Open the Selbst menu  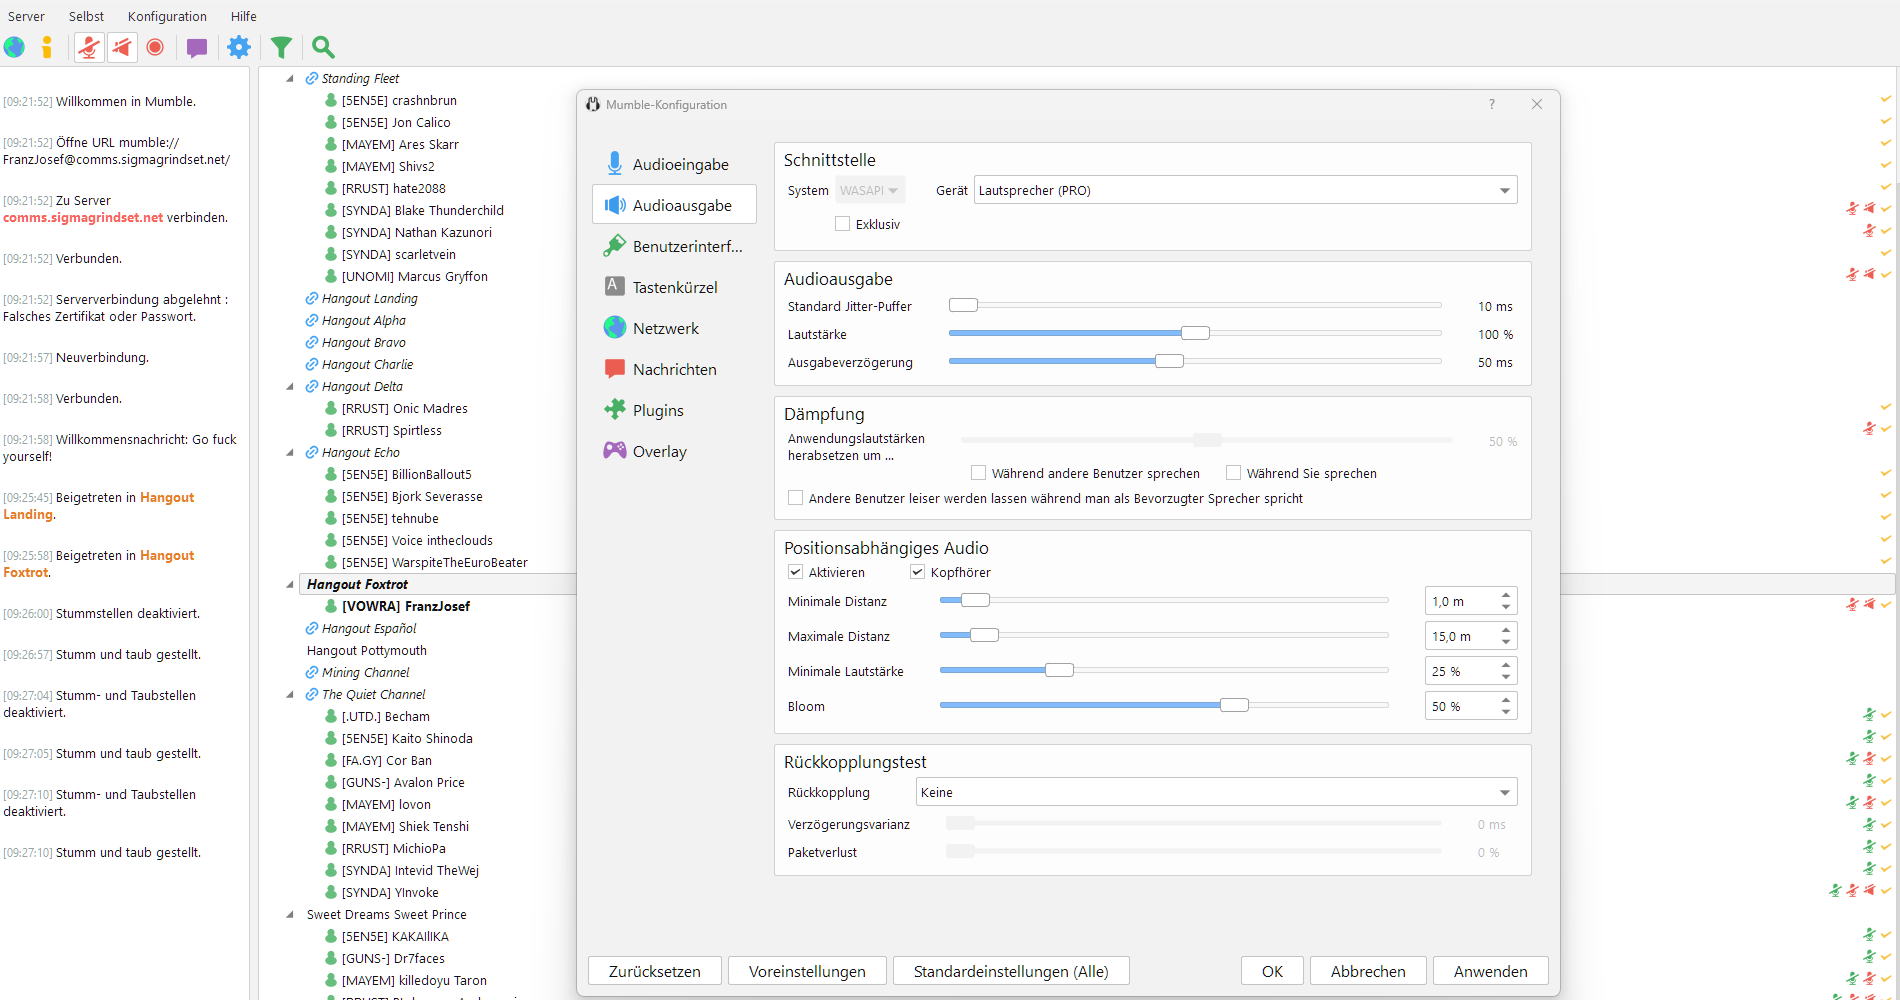tap(86, 16)
